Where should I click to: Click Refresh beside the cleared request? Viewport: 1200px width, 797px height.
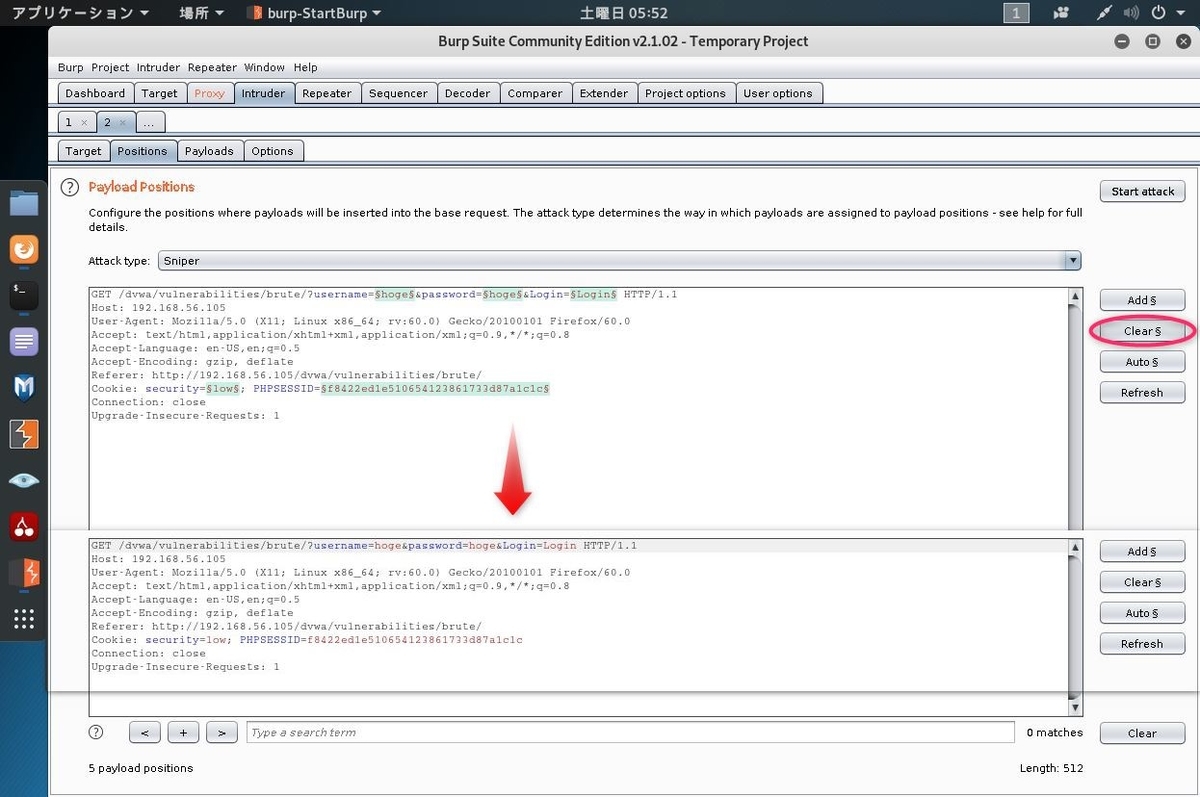click(x=1142, y=644)
